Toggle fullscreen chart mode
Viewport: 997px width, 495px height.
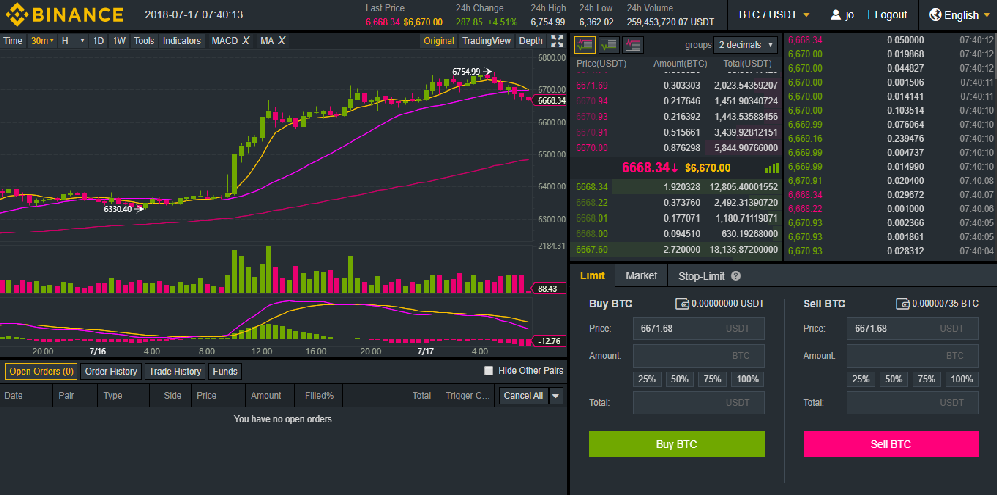point(557,41)
